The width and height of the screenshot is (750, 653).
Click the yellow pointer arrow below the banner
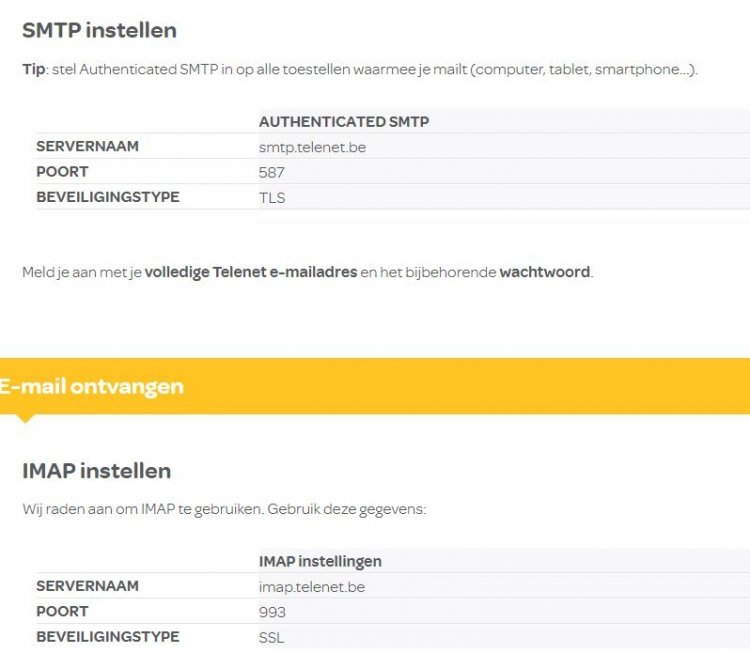click(x=25, y=418)
